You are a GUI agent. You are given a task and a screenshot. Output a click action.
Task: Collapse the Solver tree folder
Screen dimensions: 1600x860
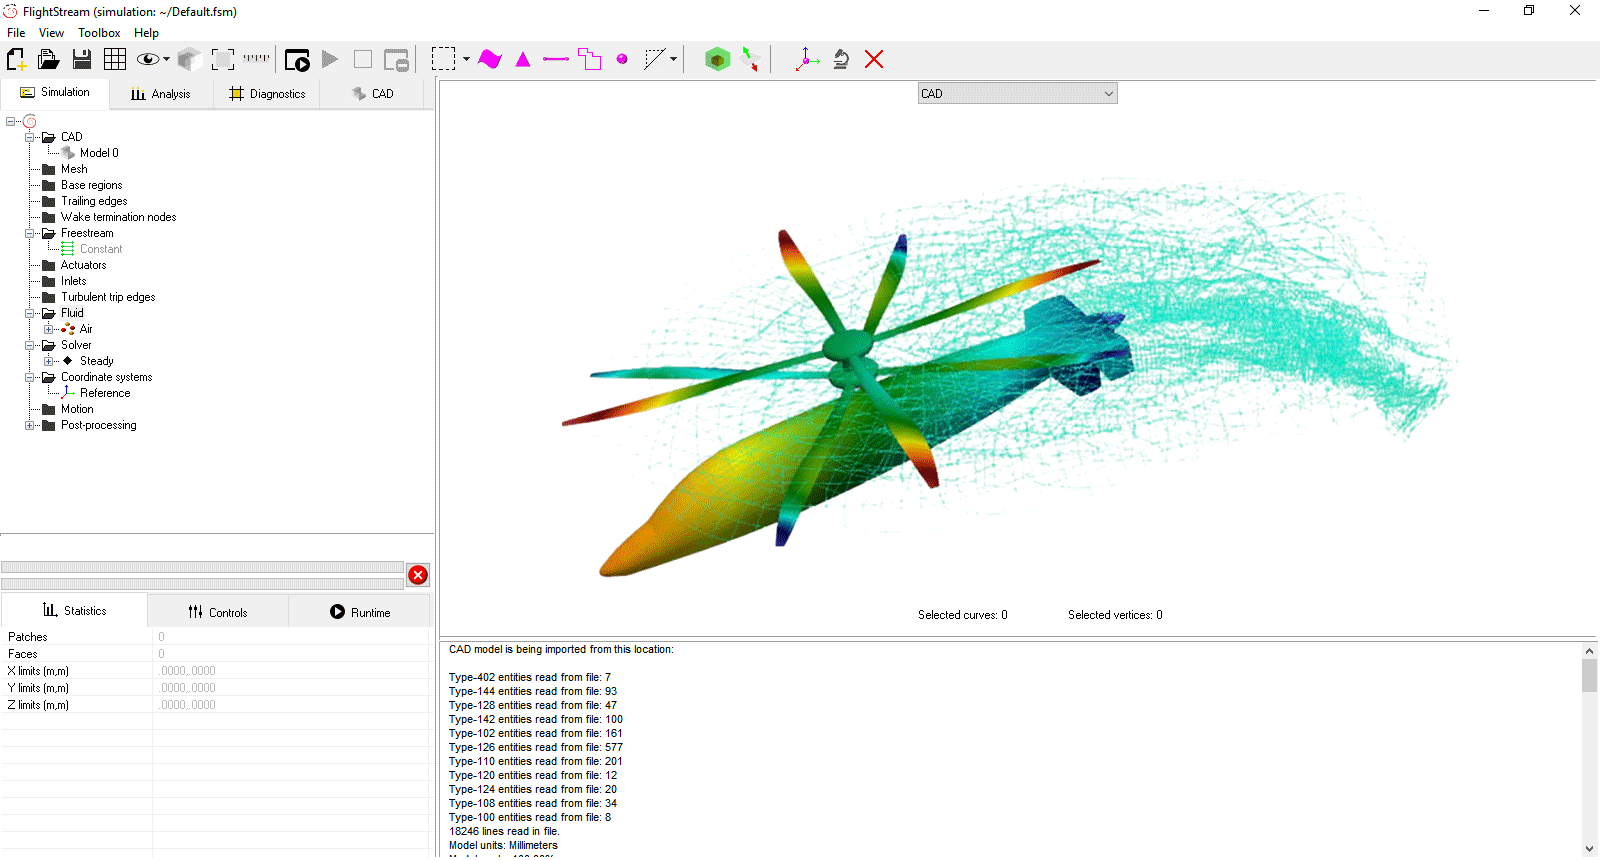(x=30, y=345)
